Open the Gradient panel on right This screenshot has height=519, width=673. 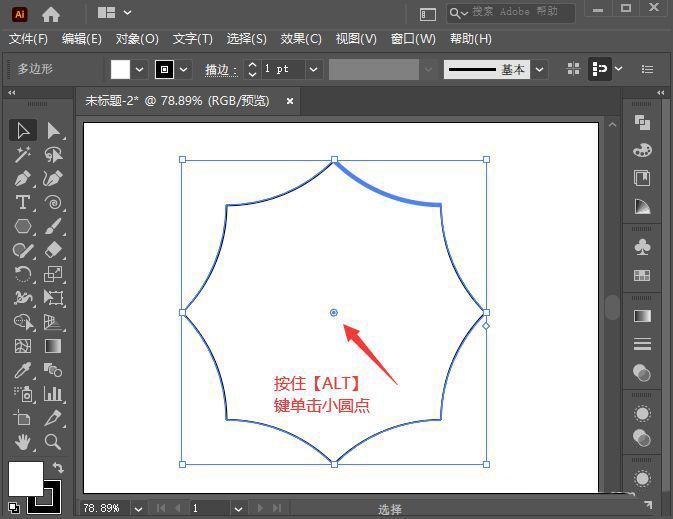642,316
